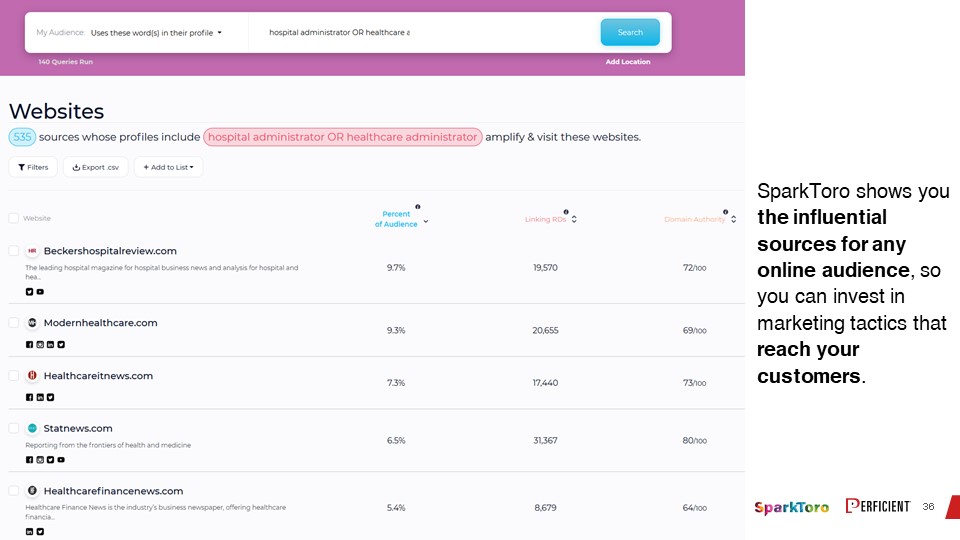Click the 'Websites' heading

pyautogui.click(x=56, y=111)
